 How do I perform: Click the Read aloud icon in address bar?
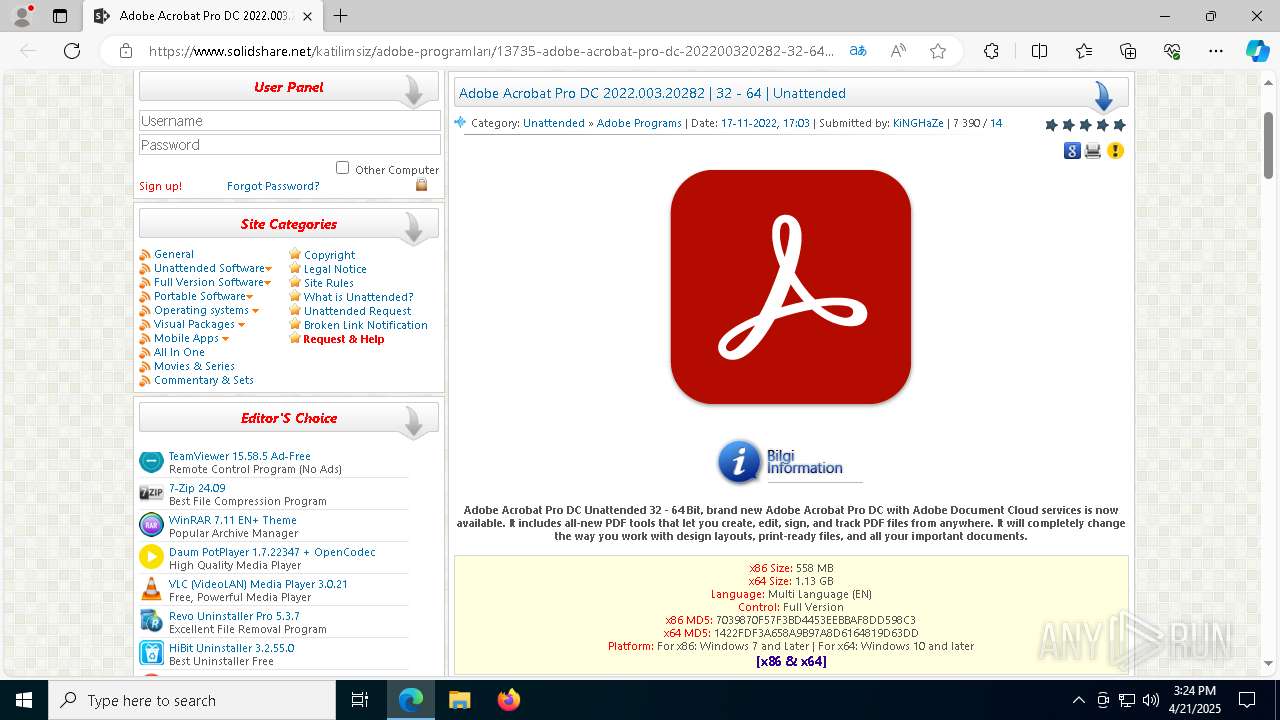[x=898, y=51]
